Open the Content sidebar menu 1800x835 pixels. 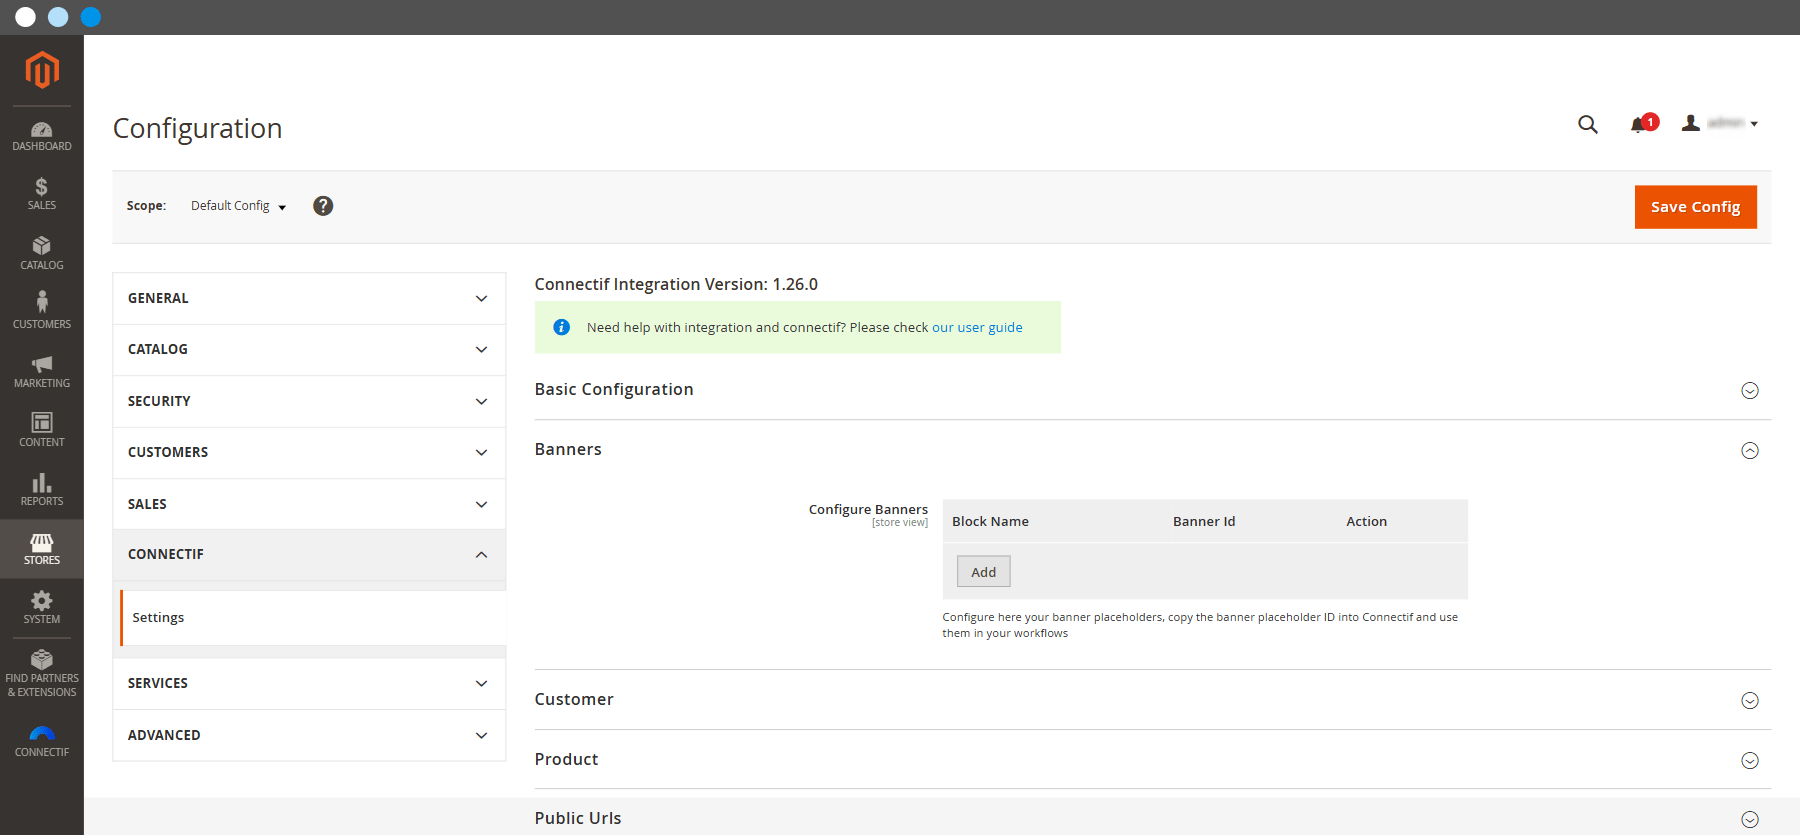click(x=42, y=430)
